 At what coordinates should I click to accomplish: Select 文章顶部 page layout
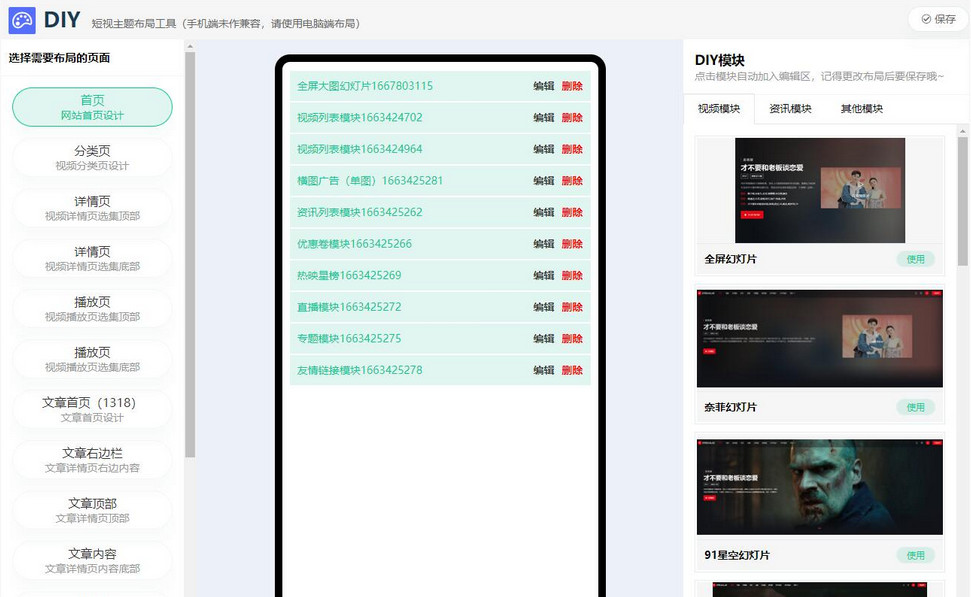point(92,510)
